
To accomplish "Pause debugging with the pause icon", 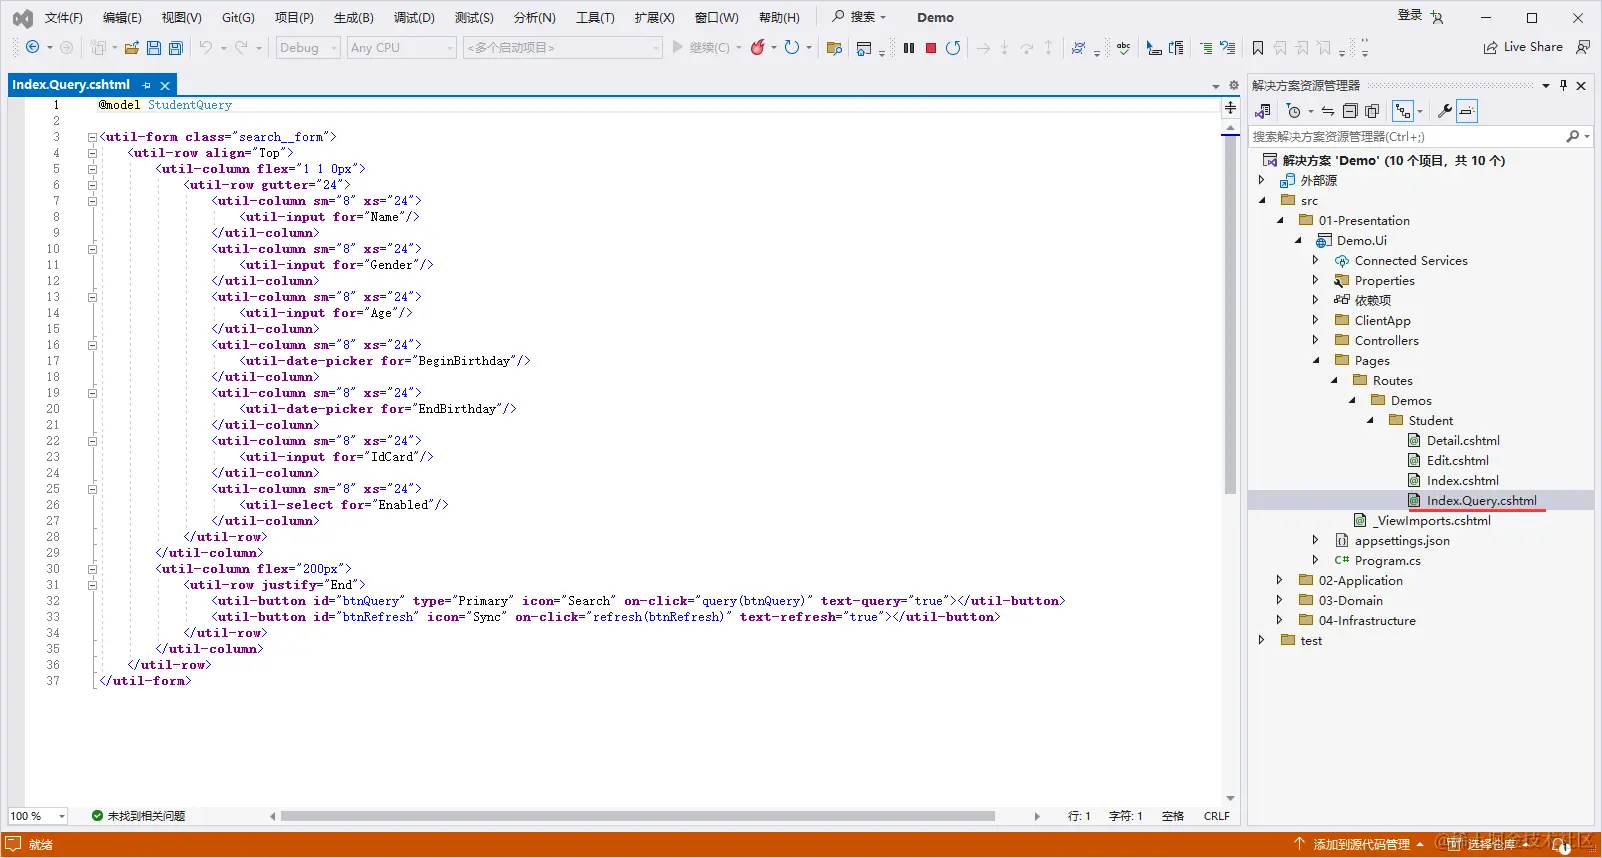I will (909, 47).
